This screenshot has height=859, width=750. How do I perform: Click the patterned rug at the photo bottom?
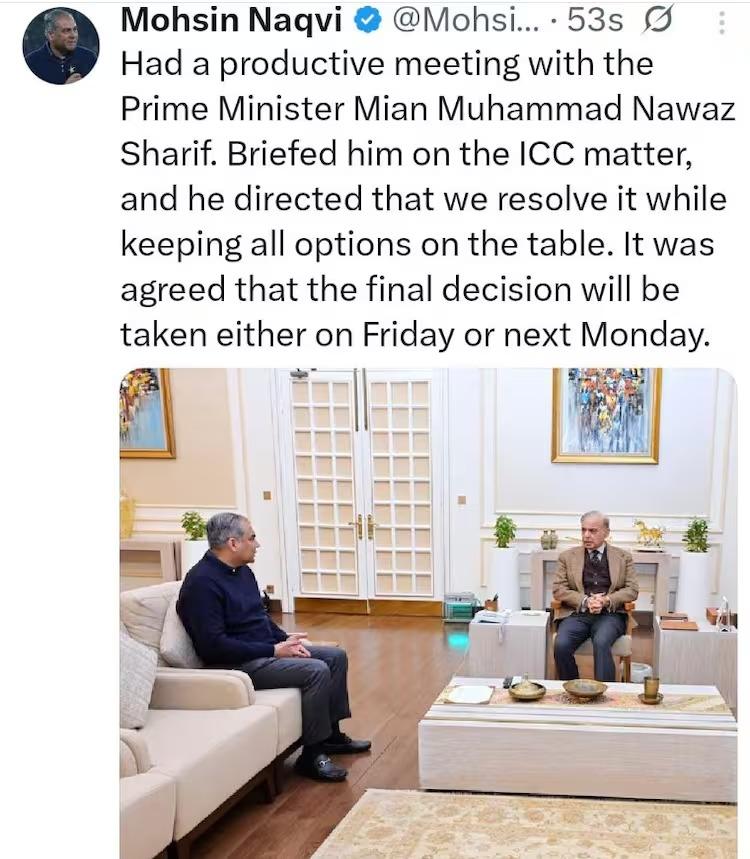(x=526, y=824)
